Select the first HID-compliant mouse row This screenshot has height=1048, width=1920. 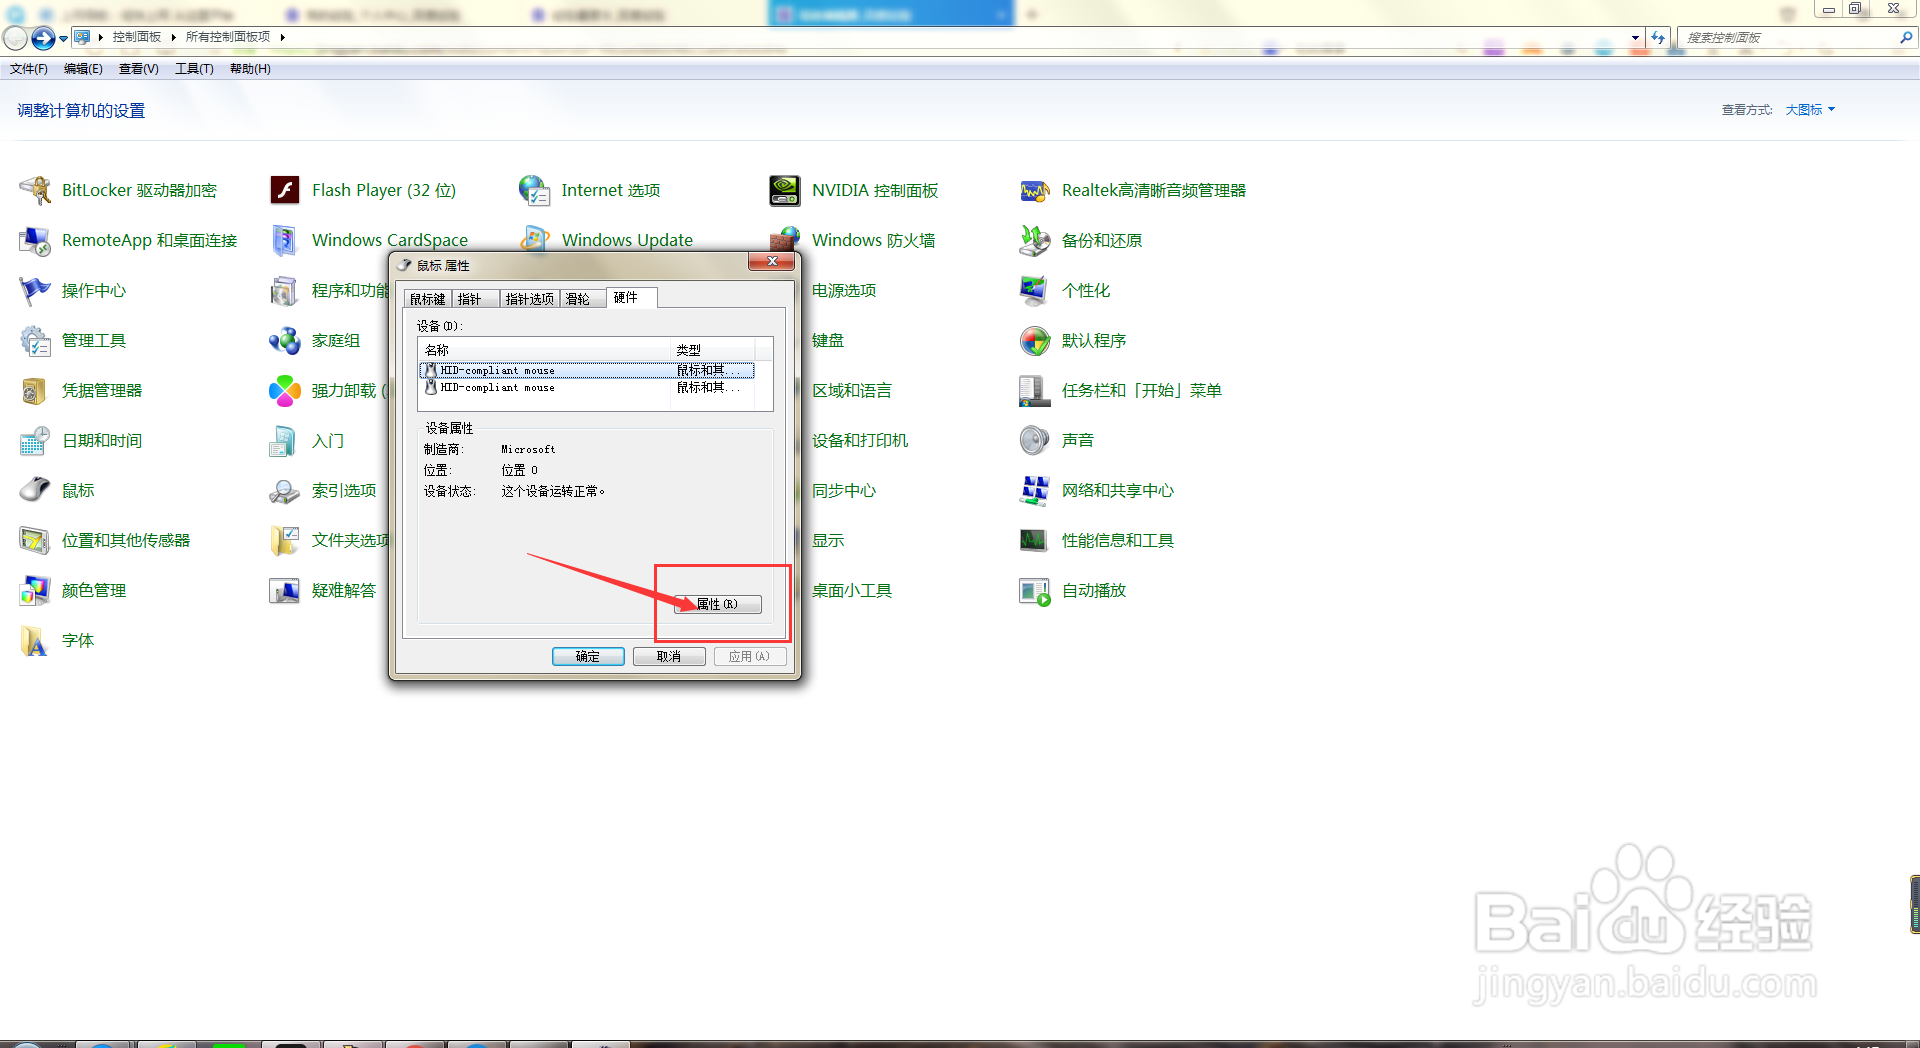coord(587,370)
